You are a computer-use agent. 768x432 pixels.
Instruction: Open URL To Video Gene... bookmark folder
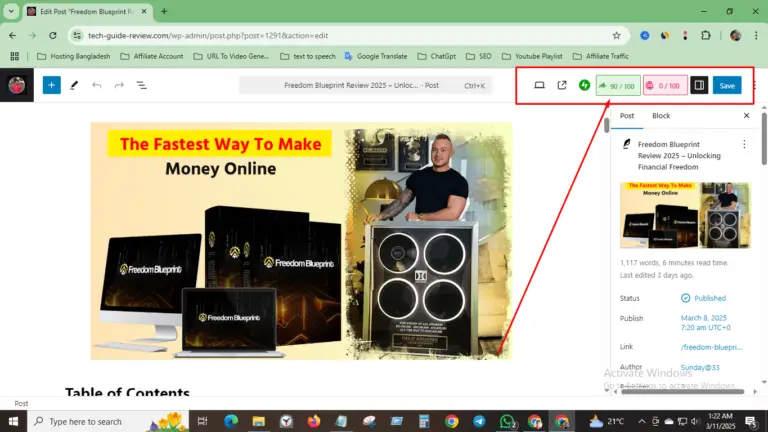pos(231,56)
